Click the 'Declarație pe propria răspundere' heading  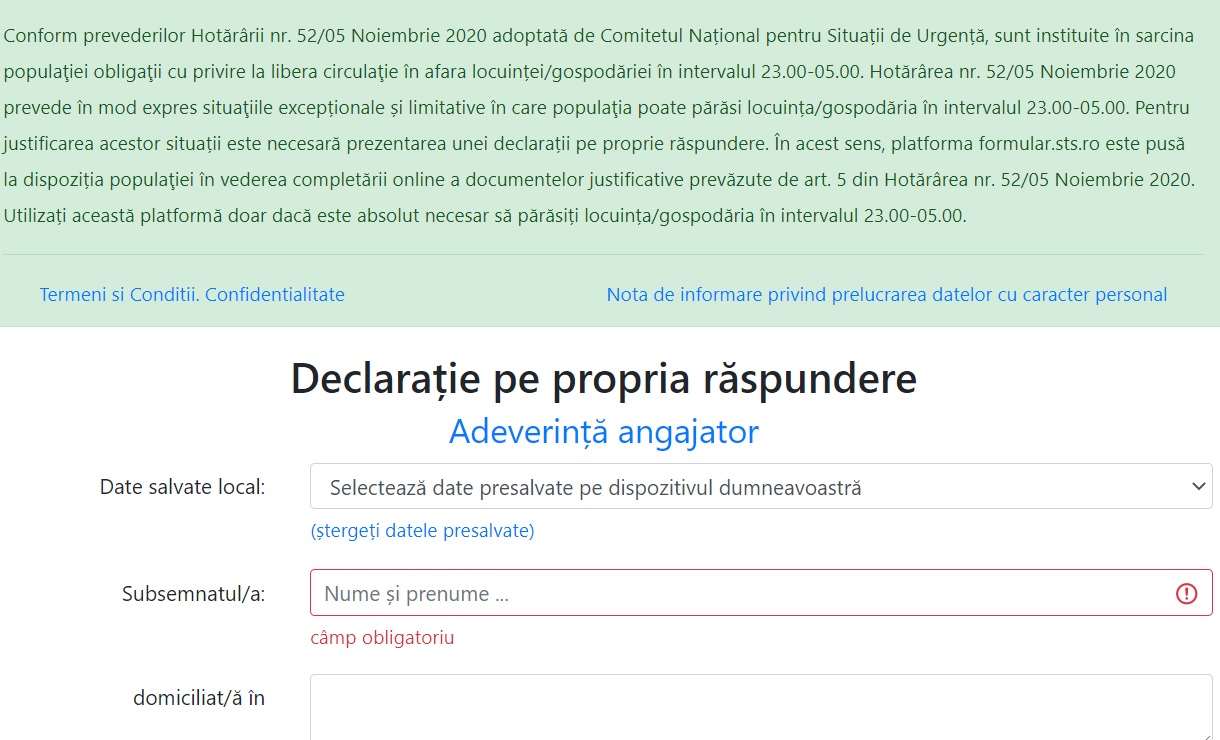pos(603,380)
